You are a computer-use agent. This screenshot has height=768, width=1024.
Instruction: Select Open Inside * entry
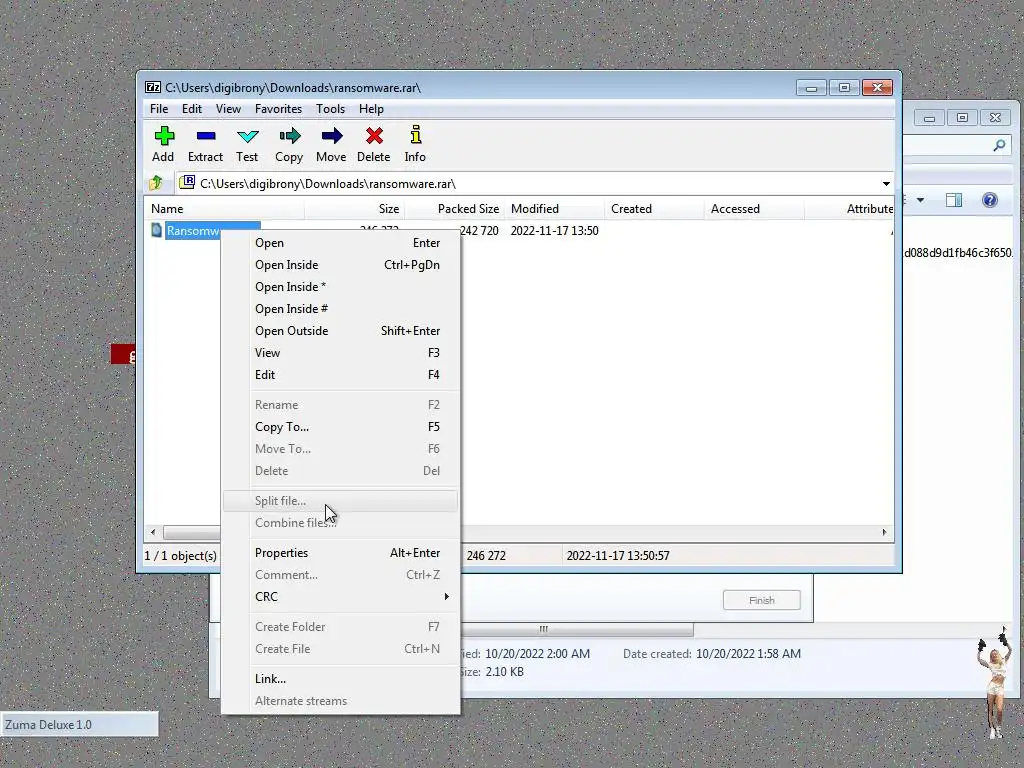(340, 287)
